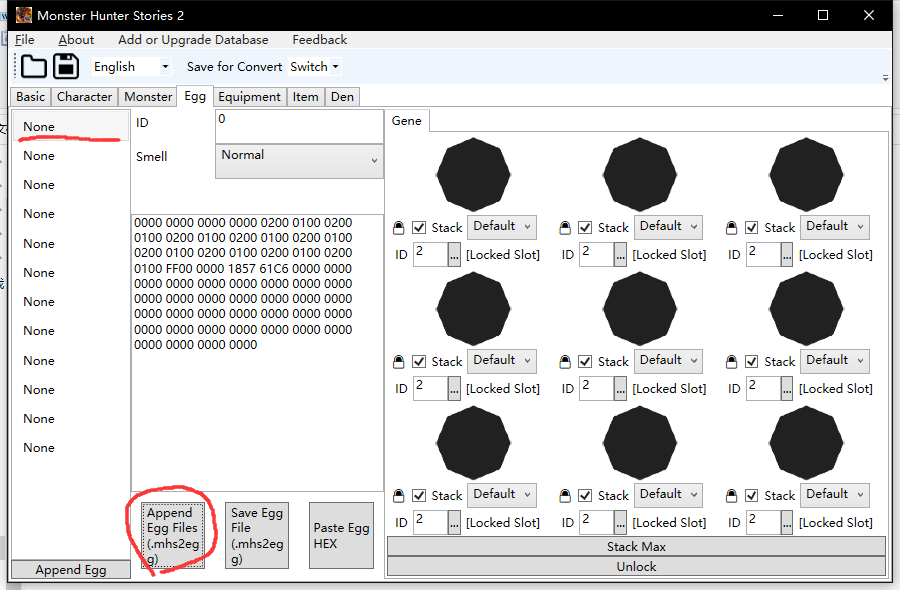Click the middle-left gene octagon image
The height and width of the screenshot is (590, 900).
pyautogui.click(x=474, y=309)
